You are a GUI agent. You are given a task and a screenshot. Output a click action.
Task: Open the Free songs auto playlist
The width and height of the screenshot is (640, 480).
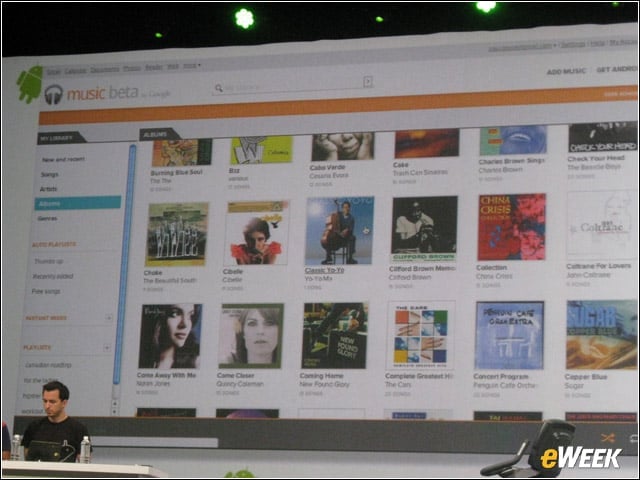click(x=46, y=291)
